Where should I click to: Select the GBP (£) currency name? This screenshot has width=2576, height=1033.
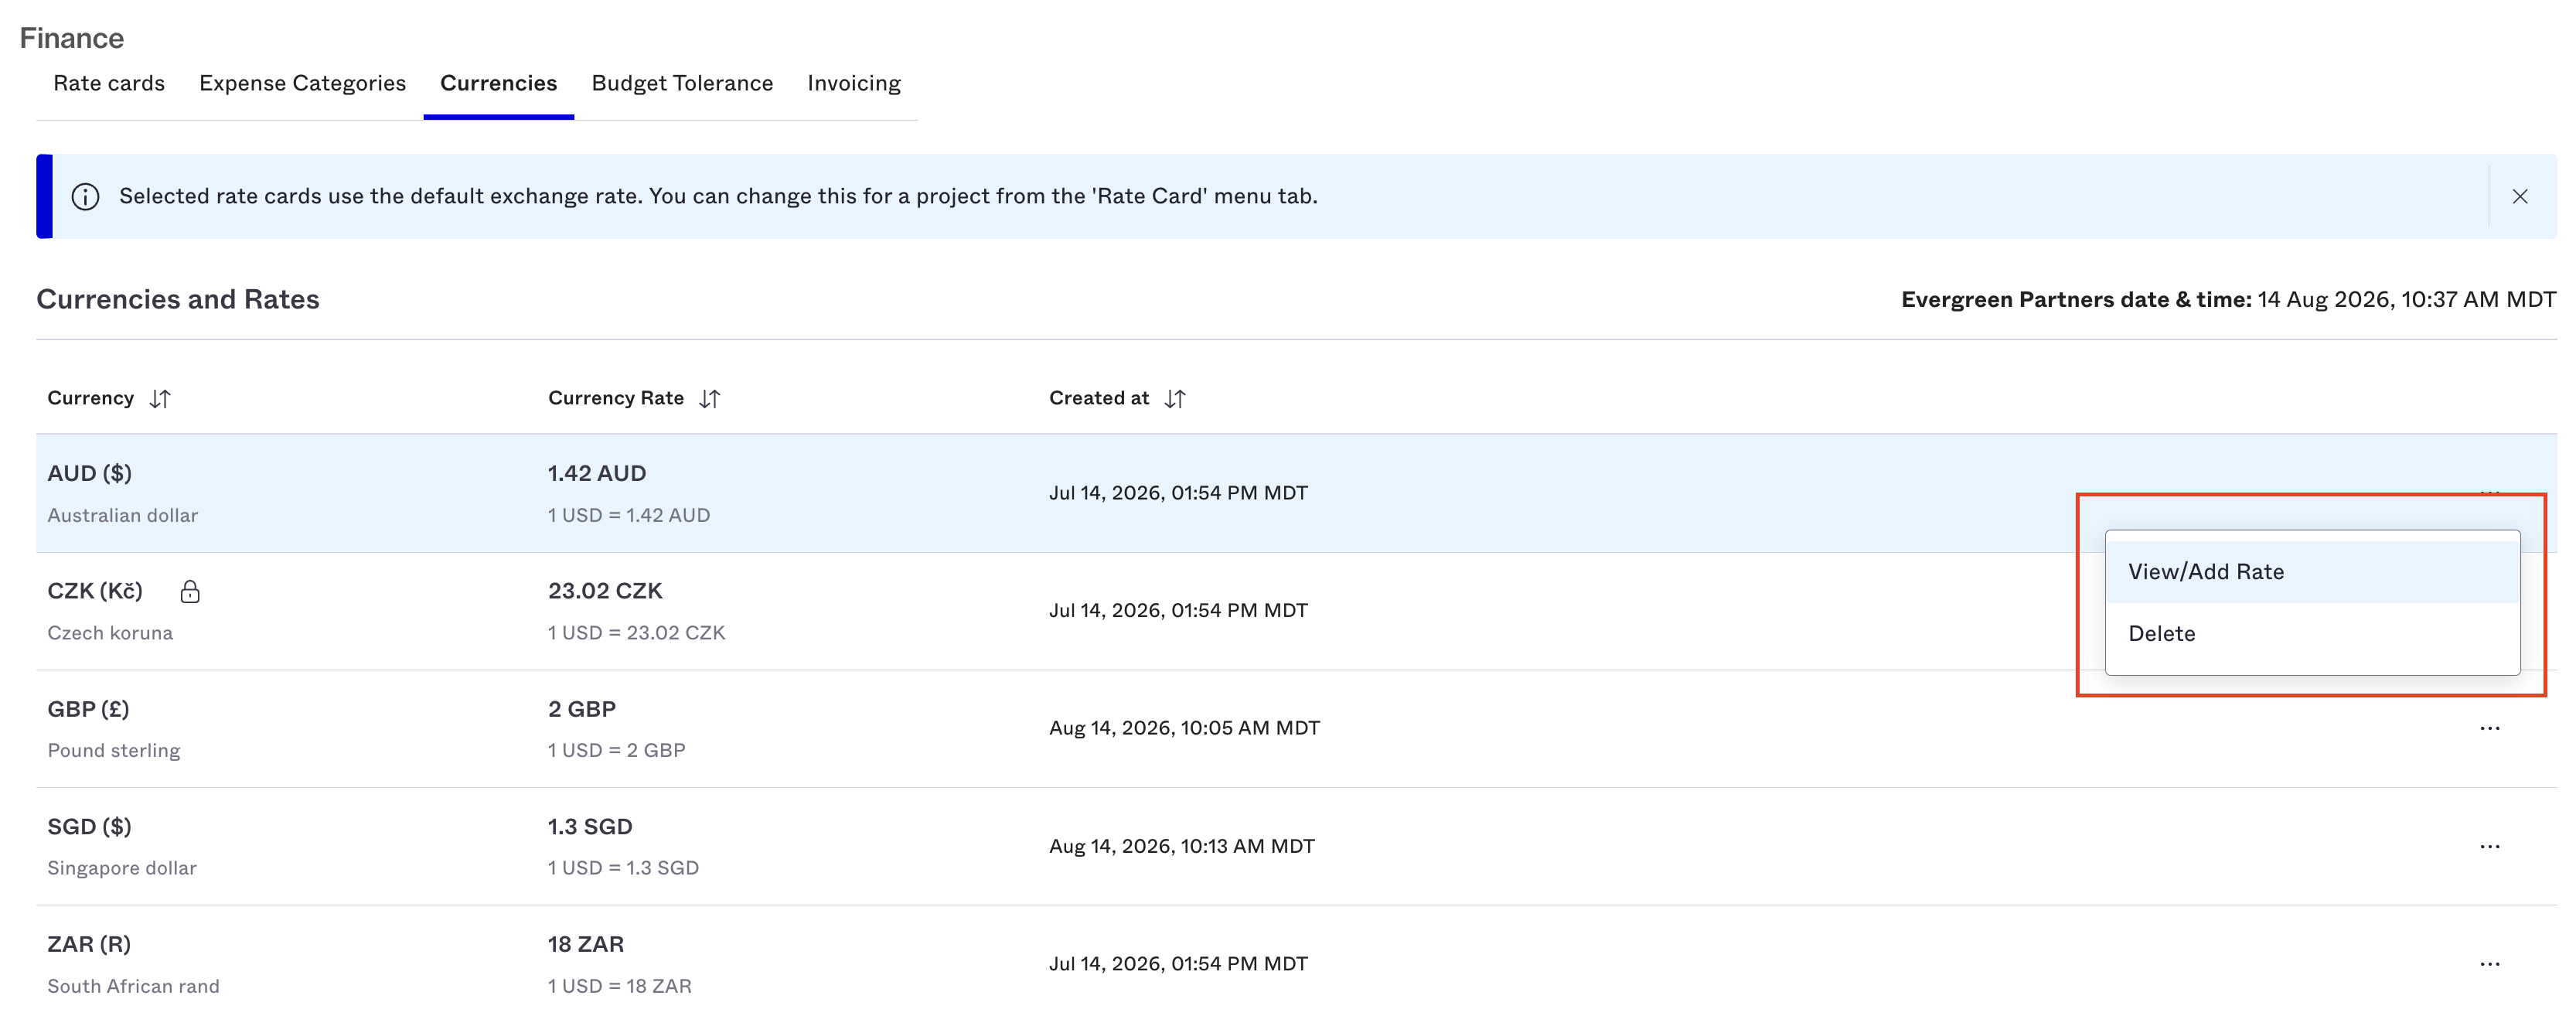[x=88, y=709]
